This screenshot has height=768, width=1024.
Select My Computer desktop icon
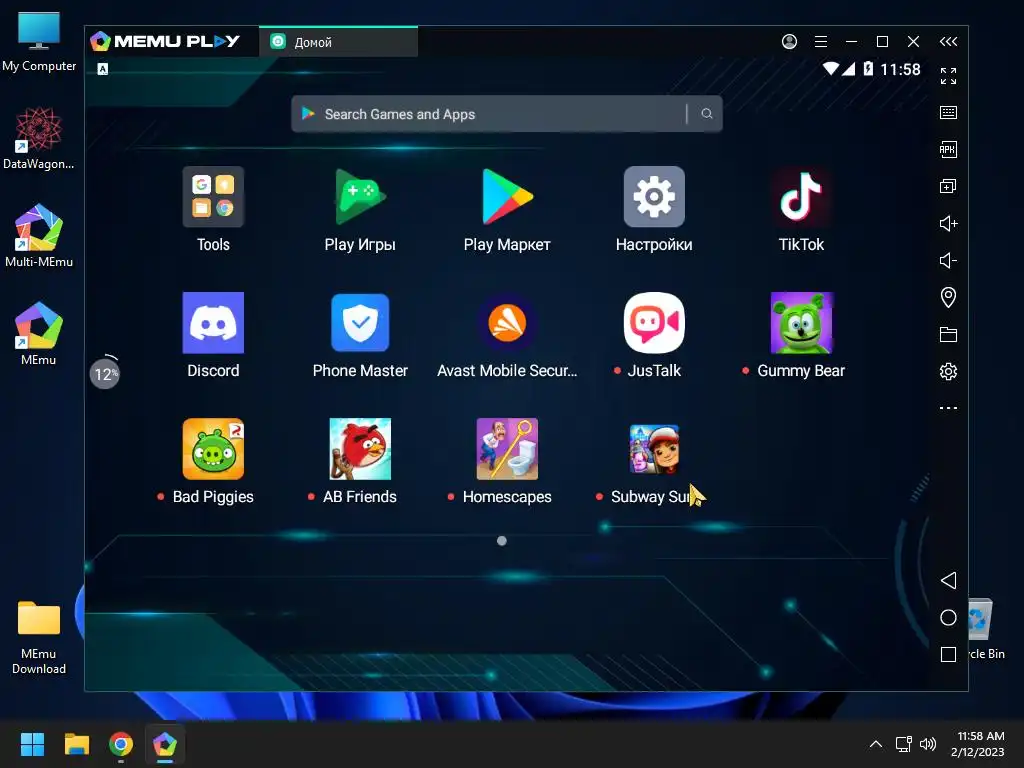click(39, 41)
